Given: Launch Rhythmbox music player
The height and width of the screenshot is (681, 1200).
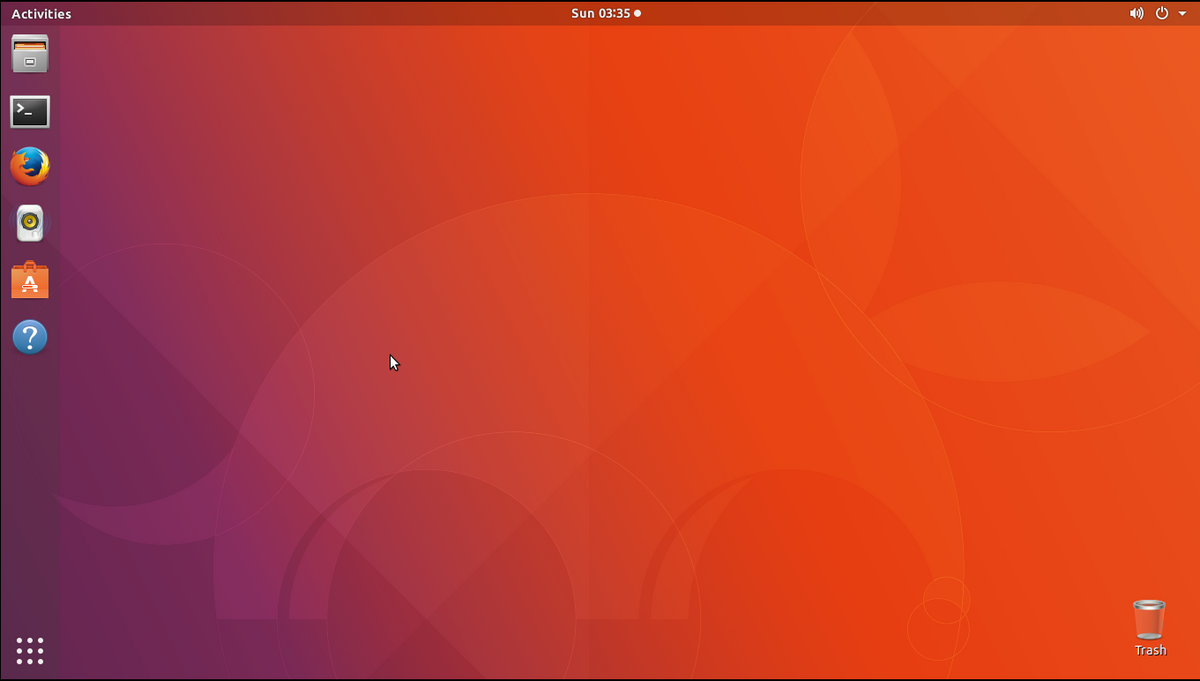Looking at the screenshot, I should click(x=30, y=223).
